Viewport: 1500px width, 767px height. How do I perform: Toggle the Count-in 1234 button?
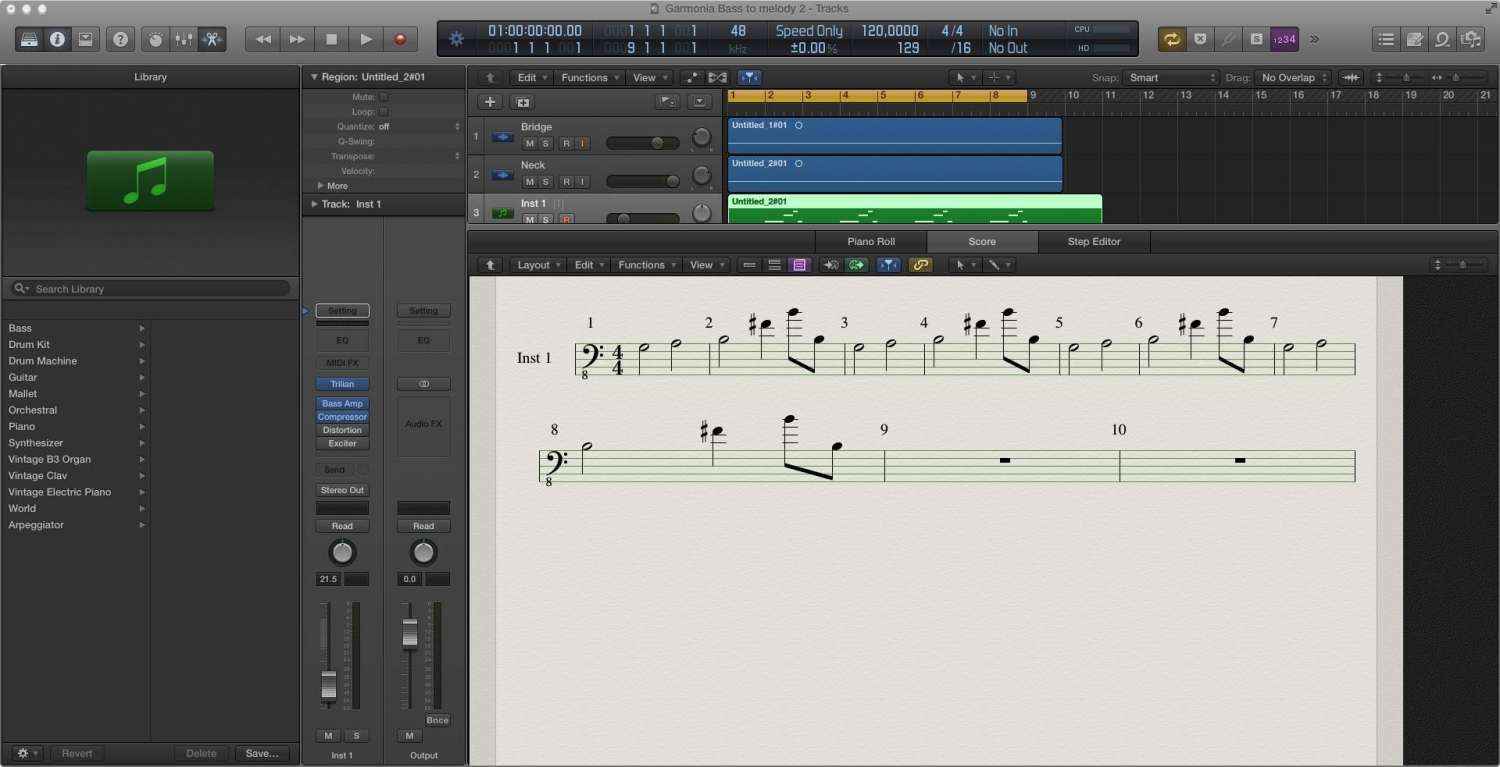pos(1284,39)
